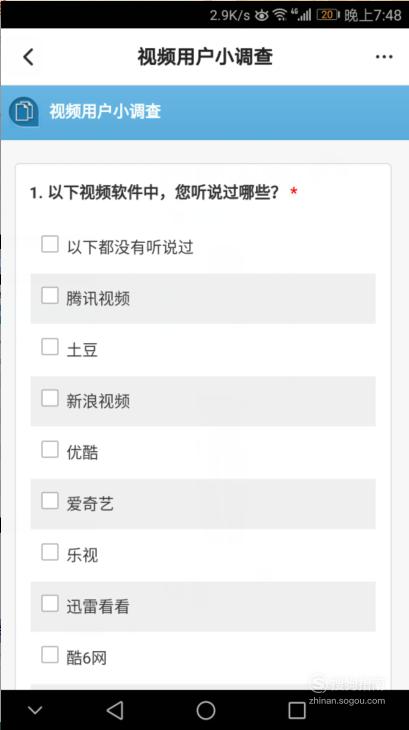Tick the 优酷 checkbox
Viewport: 409px width, 730px height.
(50, 449)
